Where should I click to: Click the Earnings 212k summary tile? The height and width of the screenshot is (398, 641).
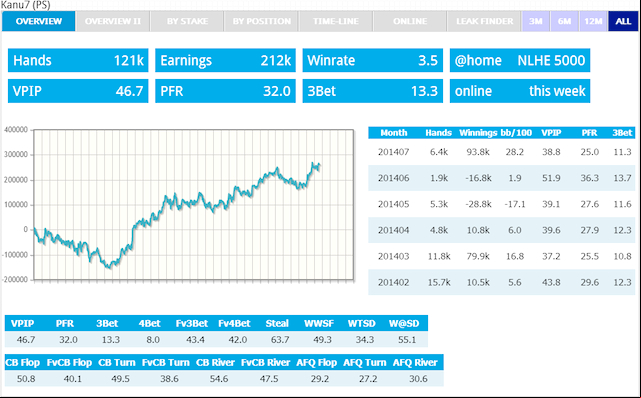(225, 60)
